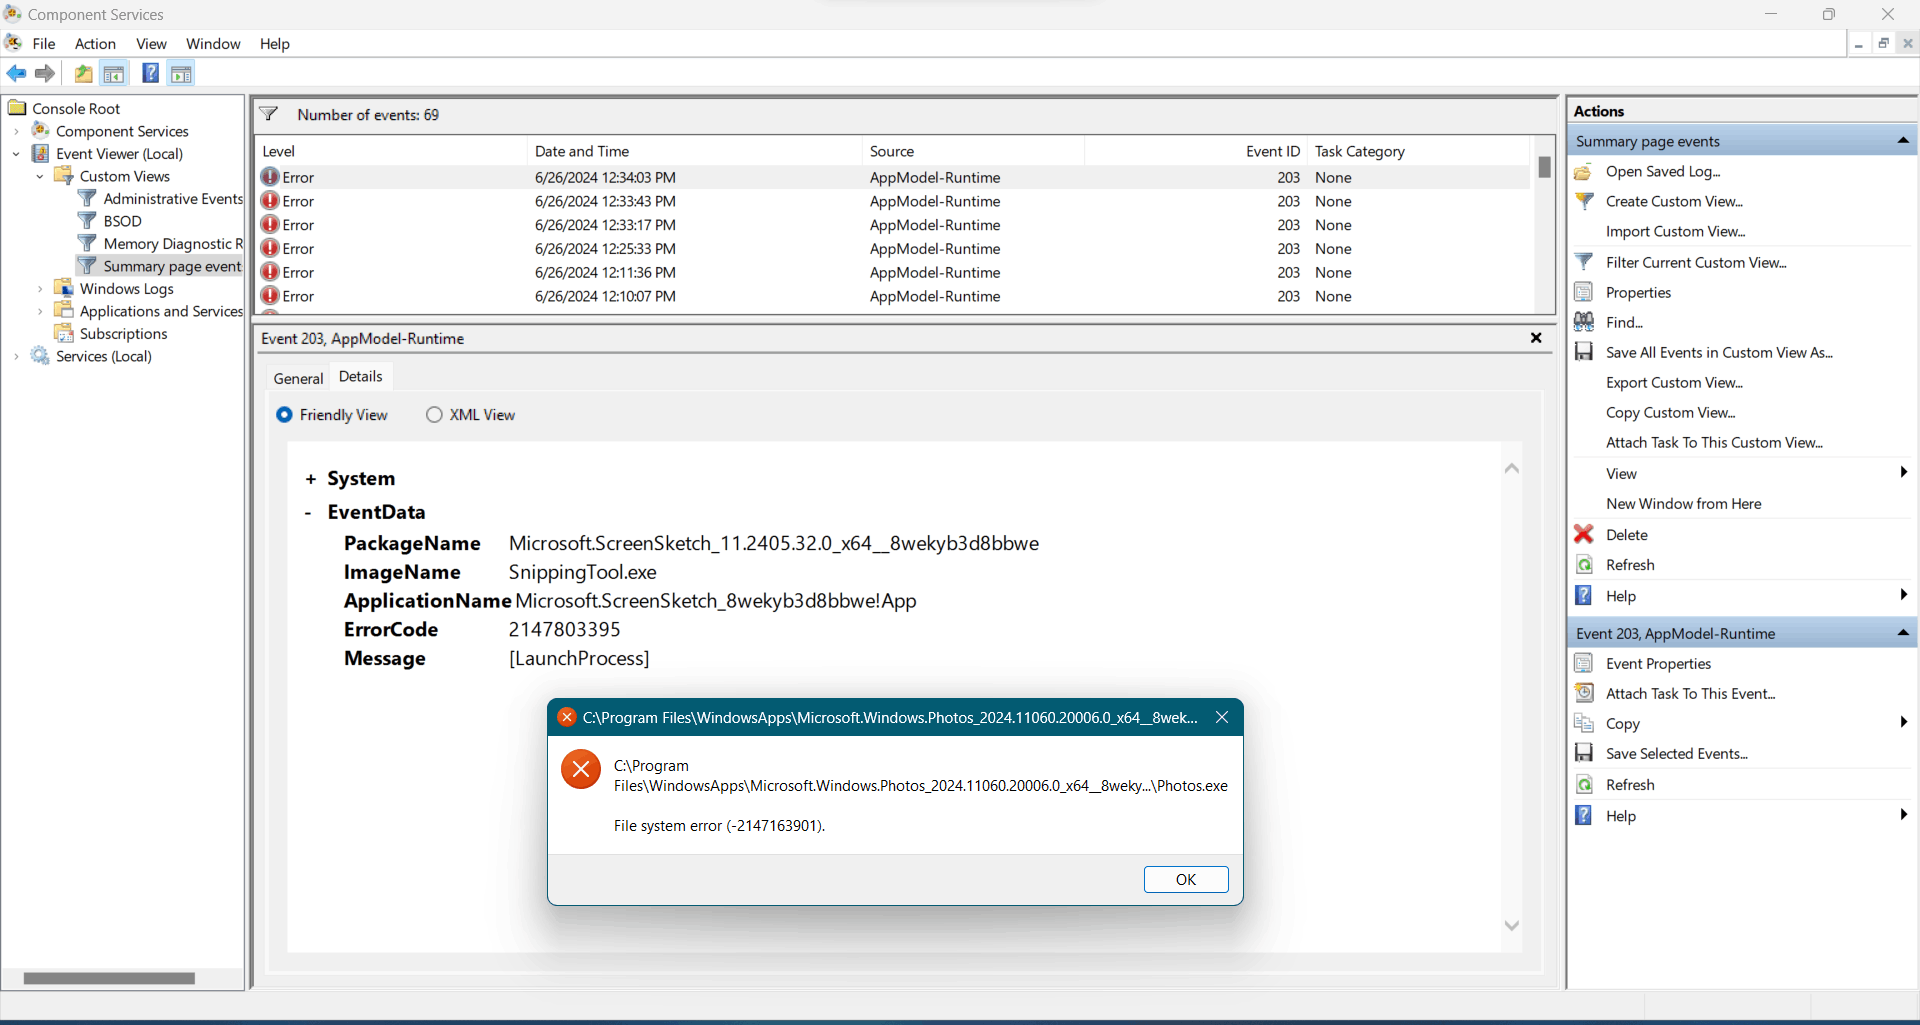Select the Friendly View radio button
The height and width of the screenshot is (1025, 1920).
(285, 415)
